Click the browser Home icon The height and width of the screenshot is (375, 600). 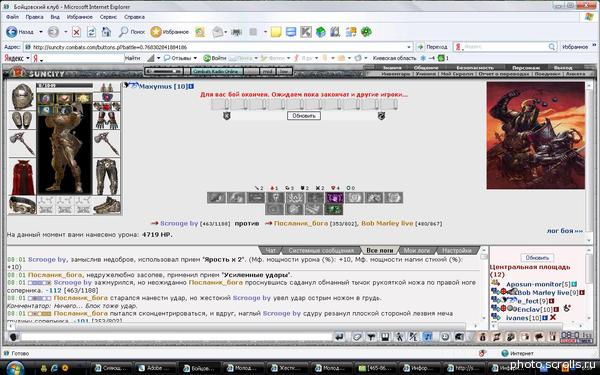[x=106, y=32]
